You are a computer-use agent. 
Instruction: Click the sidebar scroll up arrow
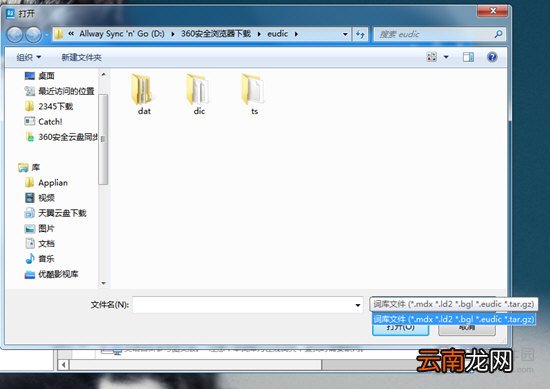click(103, 74)
